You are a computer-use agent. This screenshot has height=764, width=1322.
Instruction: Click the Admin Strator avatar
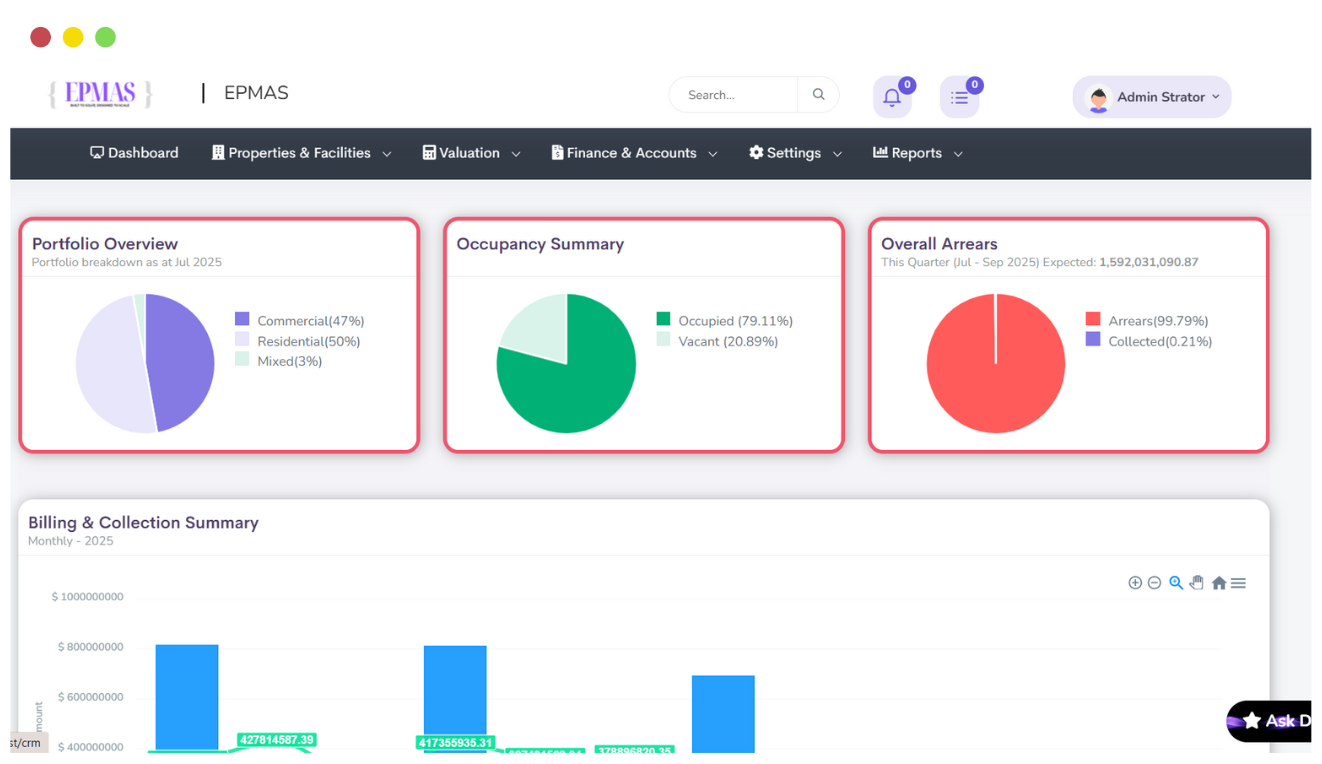(1098, 98)
